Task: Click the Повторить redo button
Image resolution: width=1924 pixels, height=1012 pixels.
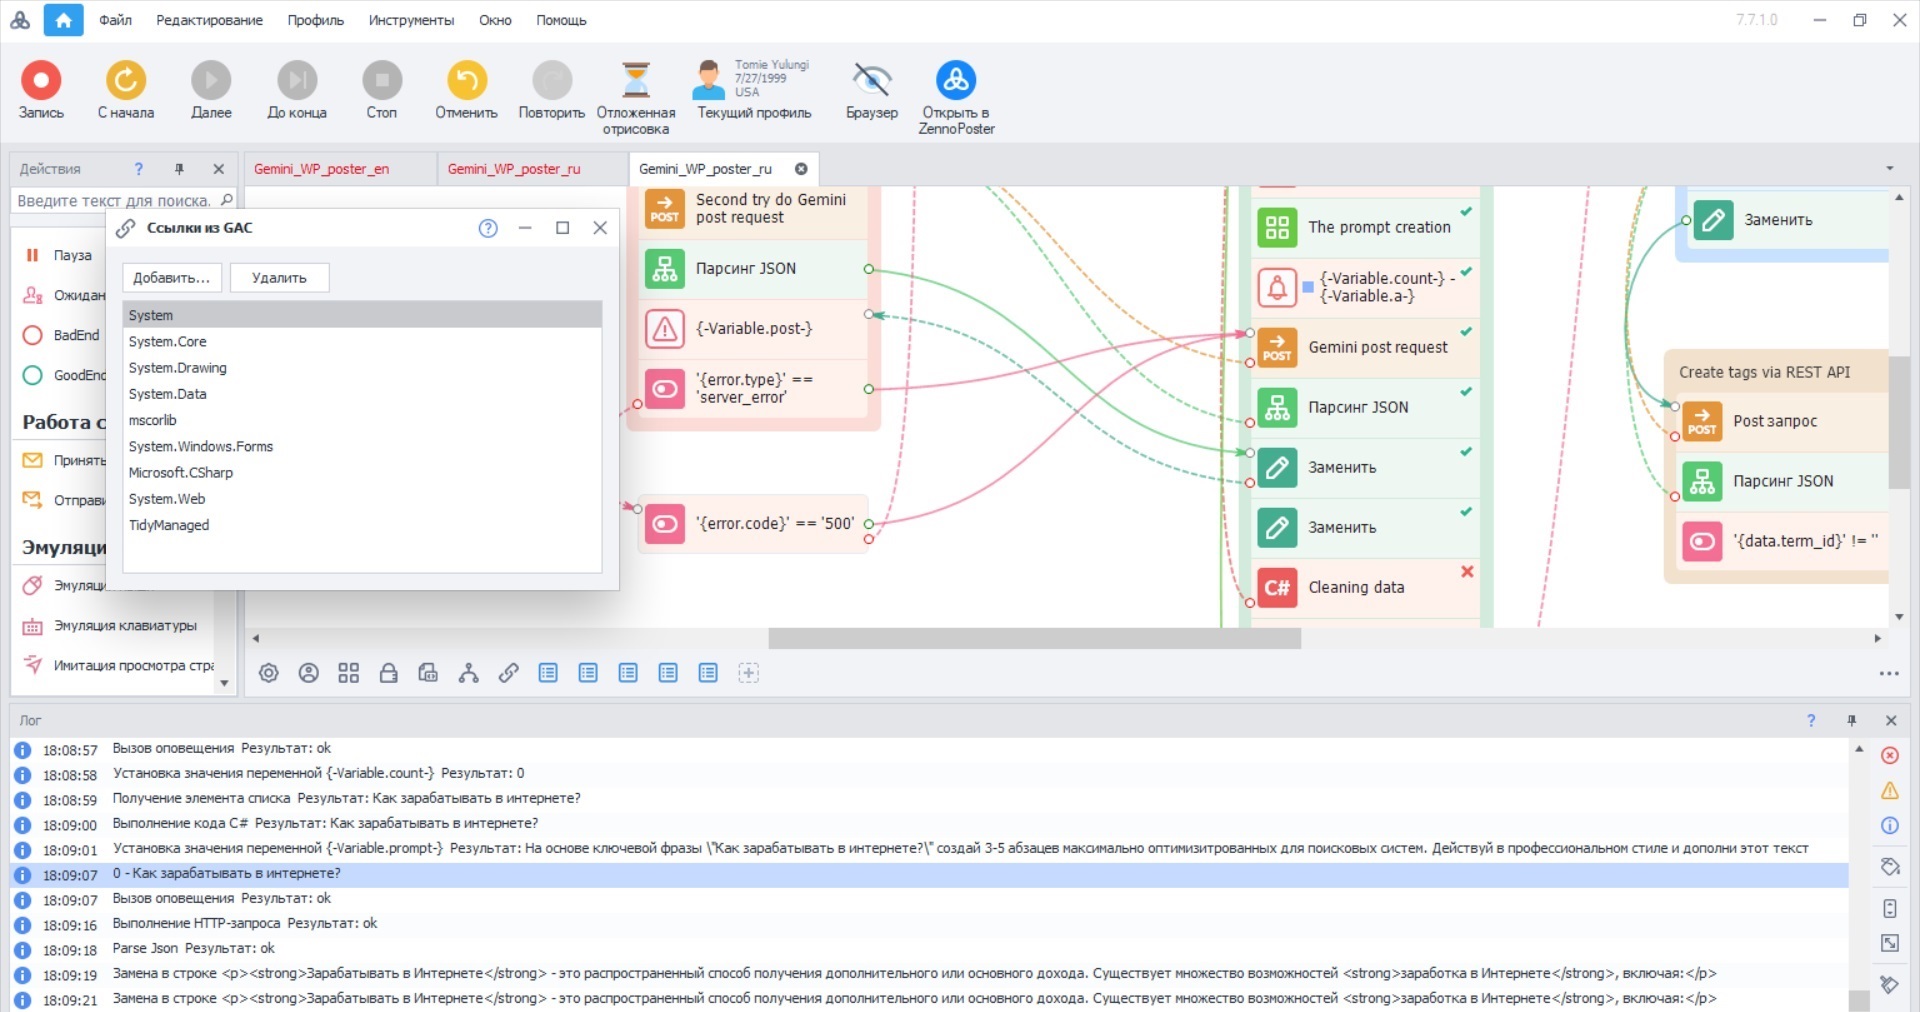Action: [551, 90]
